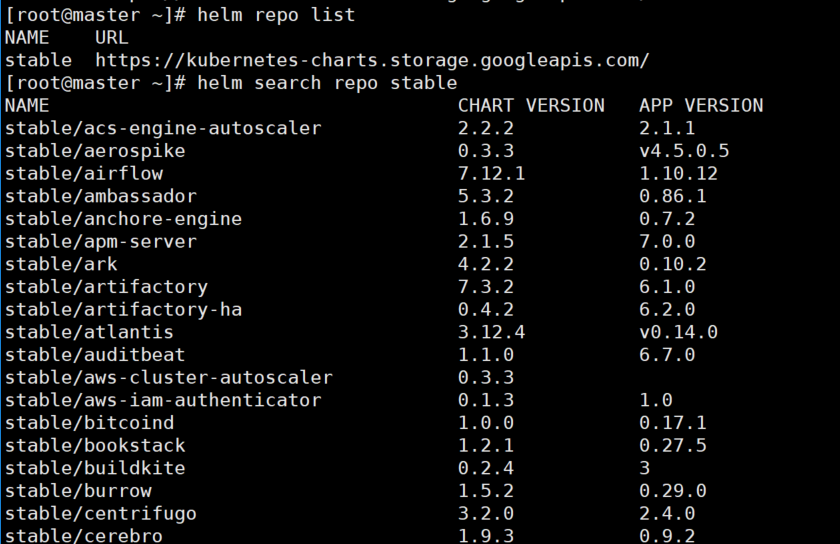Select stable/ark chart name
Image resolution: width=840 pixels, height=544 pixels.
click(x=61, y=264)
